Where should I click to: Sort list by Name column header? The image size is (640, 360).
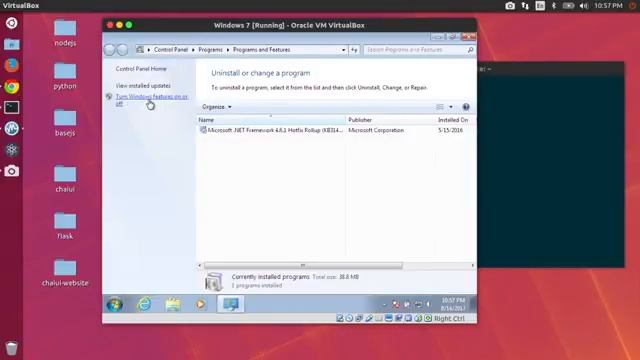point(271,120)
